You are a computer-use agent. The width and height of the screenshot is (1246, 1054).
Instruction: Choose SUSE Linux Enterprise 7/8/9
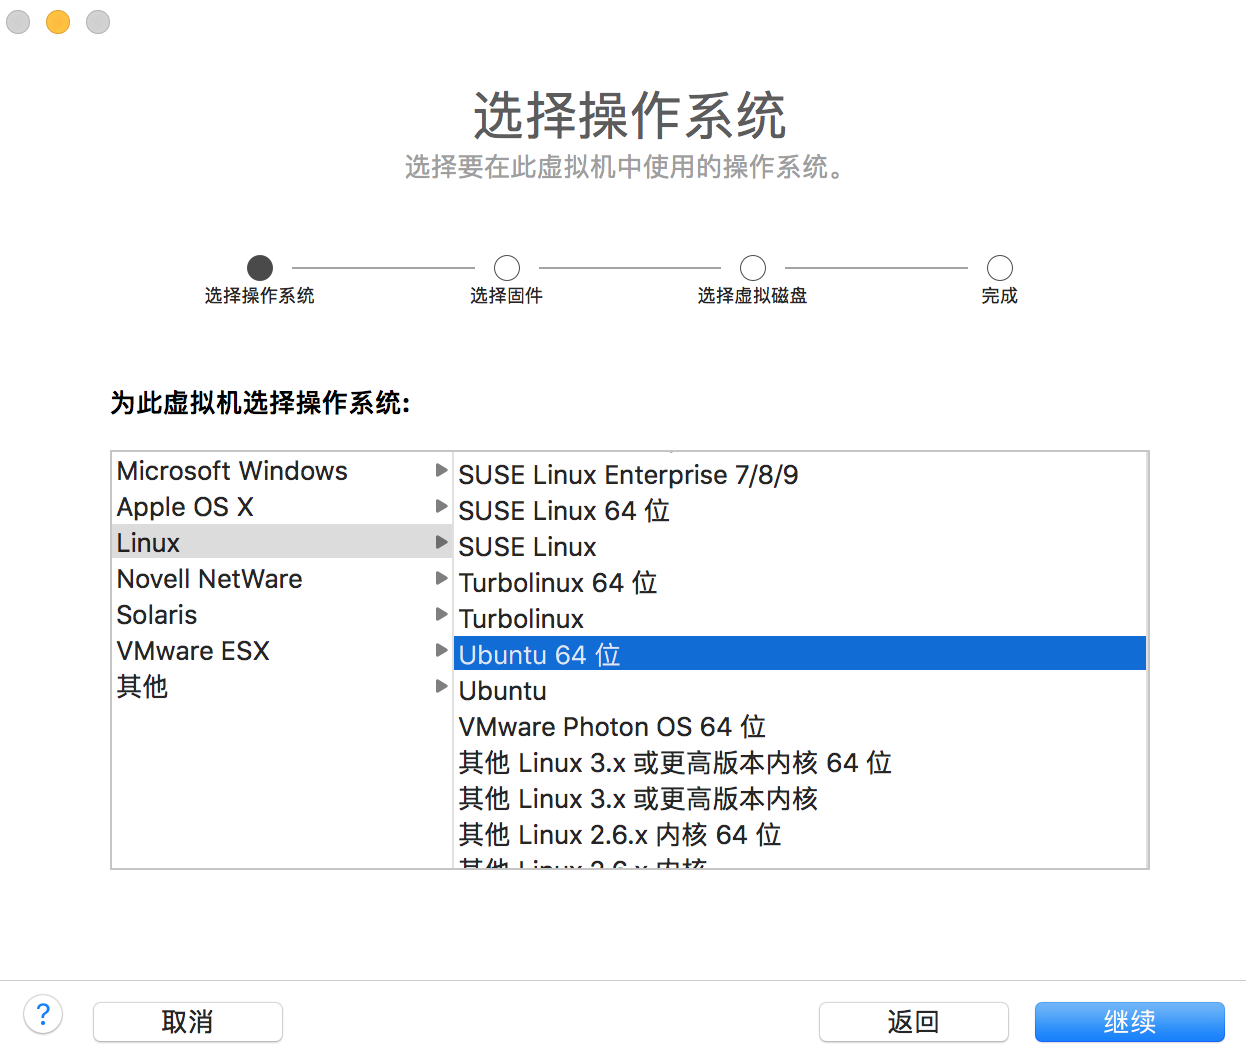coord(800,475)
